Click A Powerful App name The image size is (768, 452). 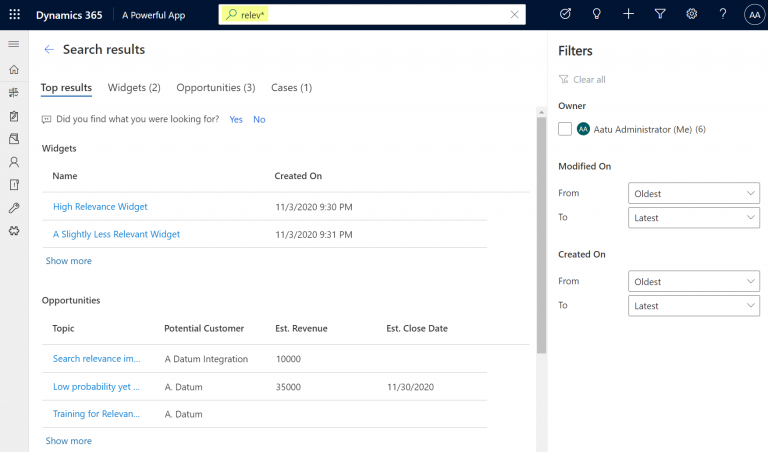pyautogui.click(x=153, y=15)
